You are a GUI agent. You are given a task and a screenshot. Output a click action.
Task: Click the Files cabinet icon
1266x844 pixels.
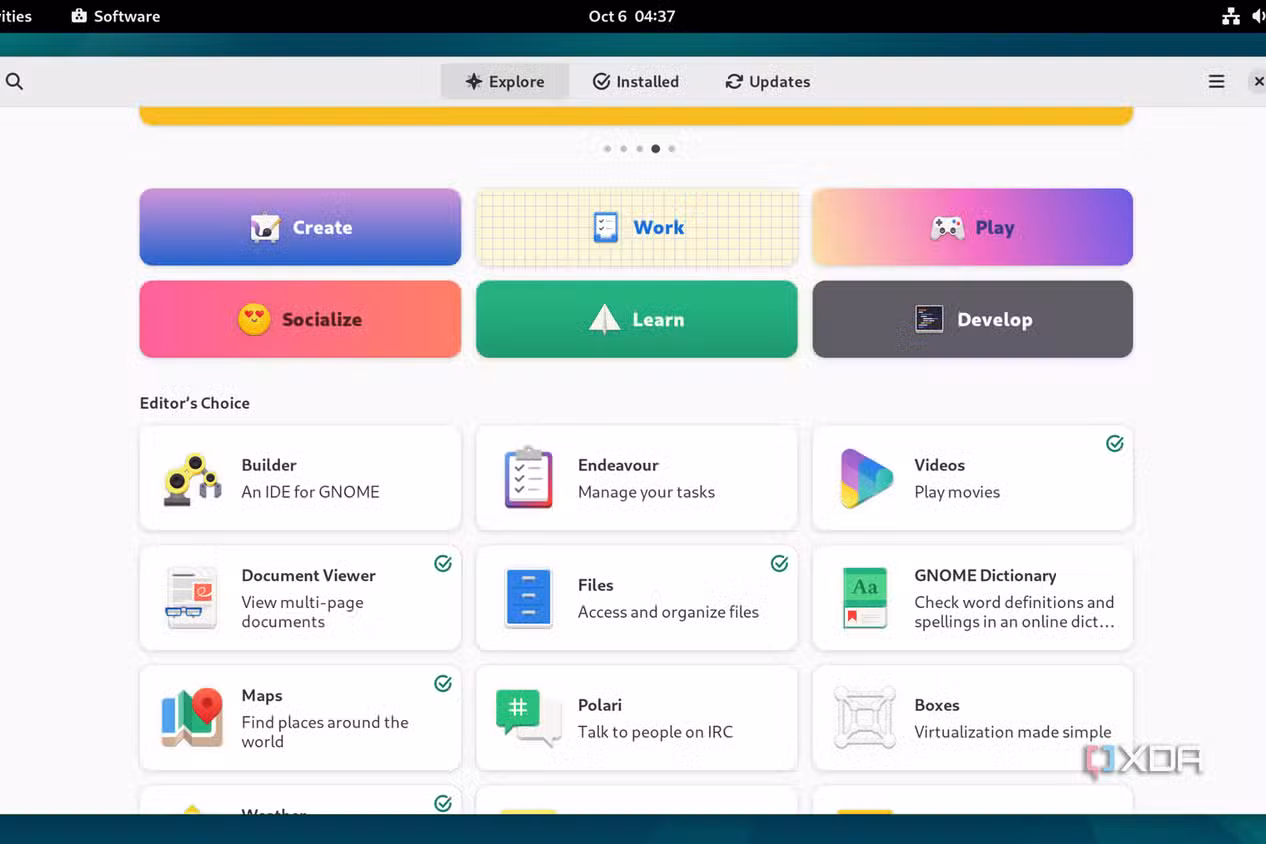tap(528, 598)
